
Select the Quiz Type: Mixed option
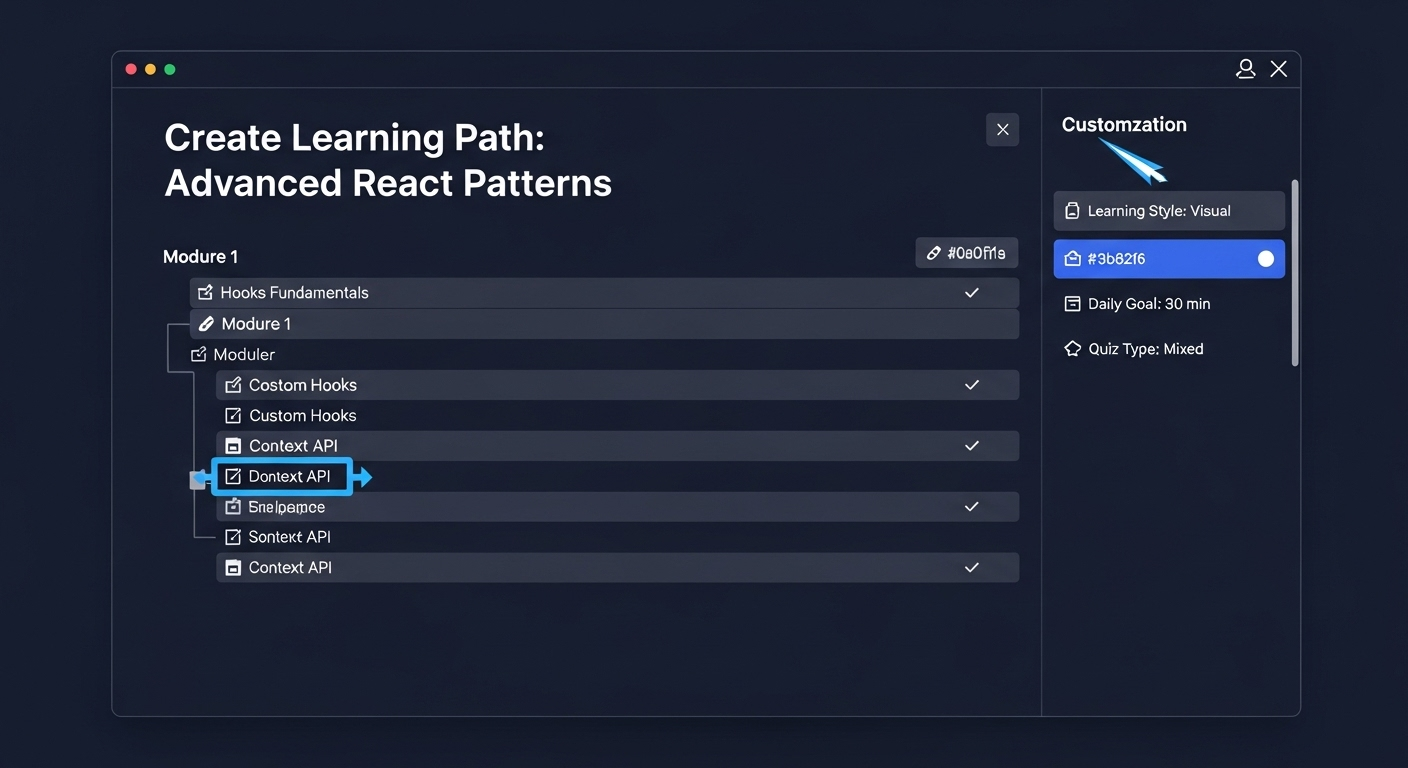(1145, 349)
